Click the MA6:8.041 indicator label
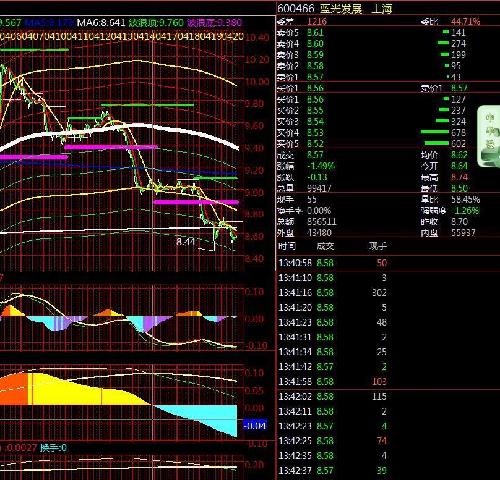The image size is (500, 480). point(101,23)
